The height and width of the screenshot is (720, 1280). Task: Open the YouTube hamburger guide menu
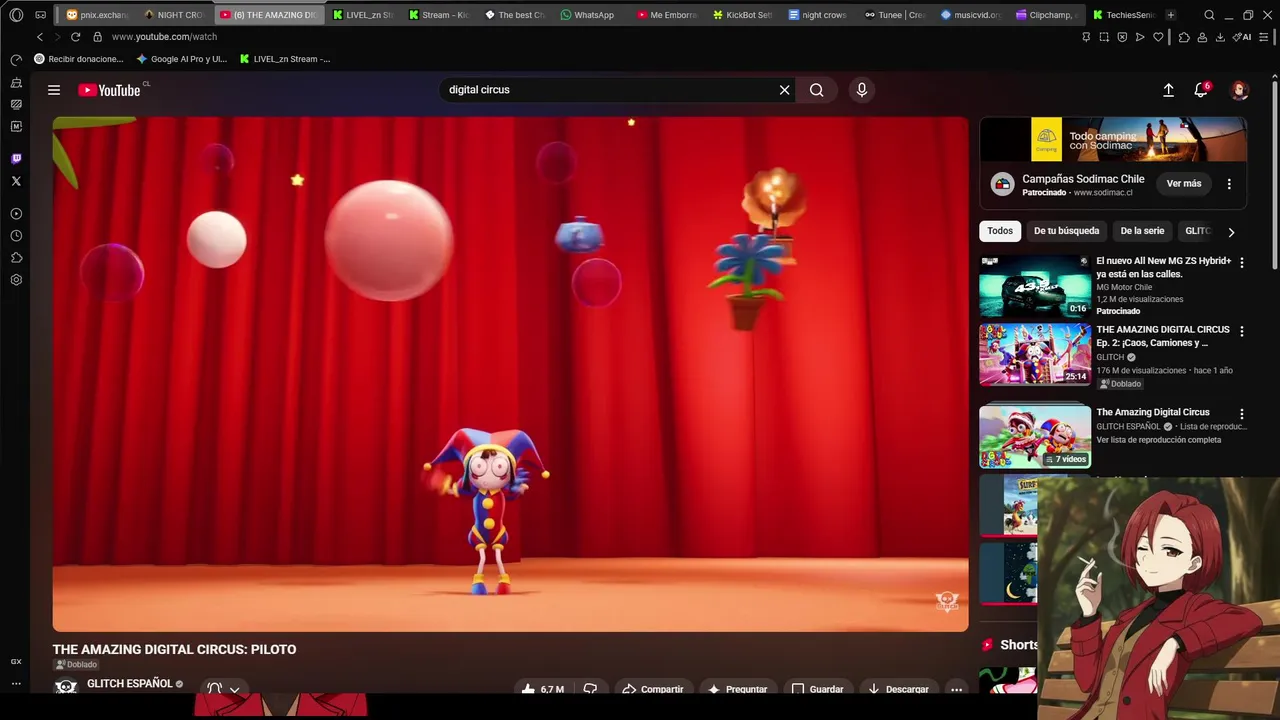(x=54, y=90)
